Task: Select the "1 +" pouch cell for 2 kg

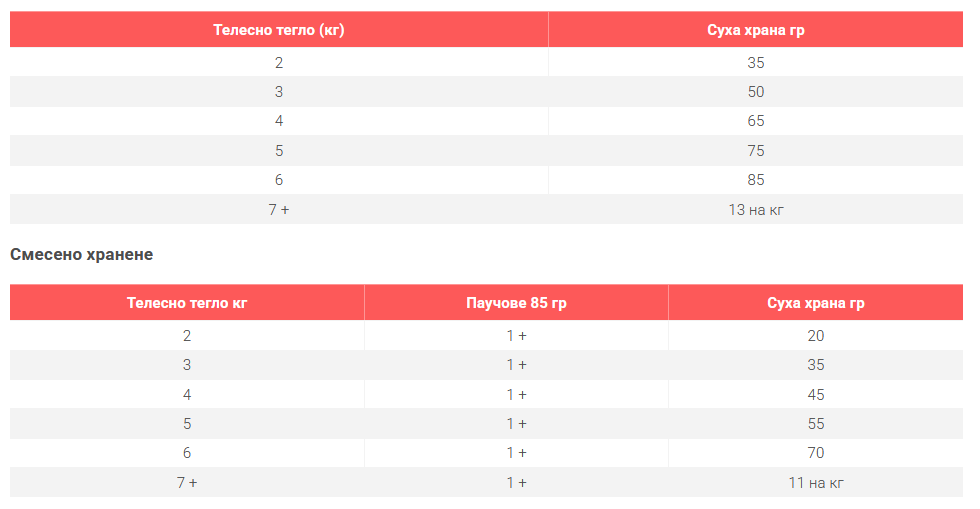Action: click(x=516, y=336)
